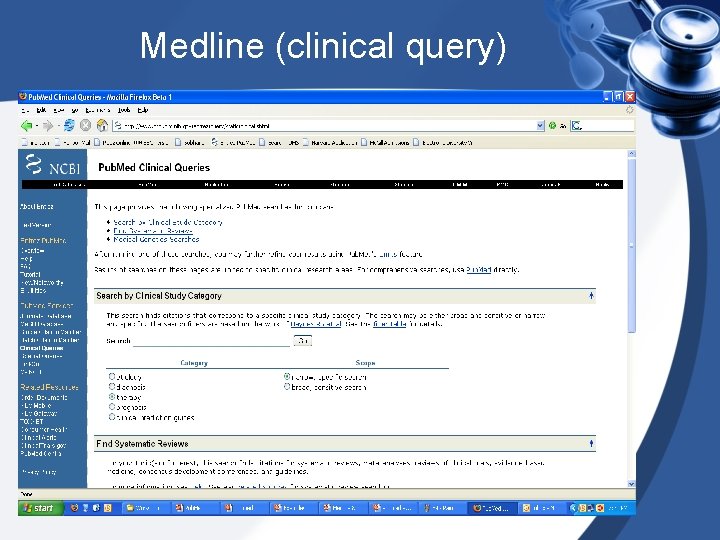This screenshot has height=540, width=720.
Task: Click the browser Back arrow button
Action: click(x=26, y=125)
